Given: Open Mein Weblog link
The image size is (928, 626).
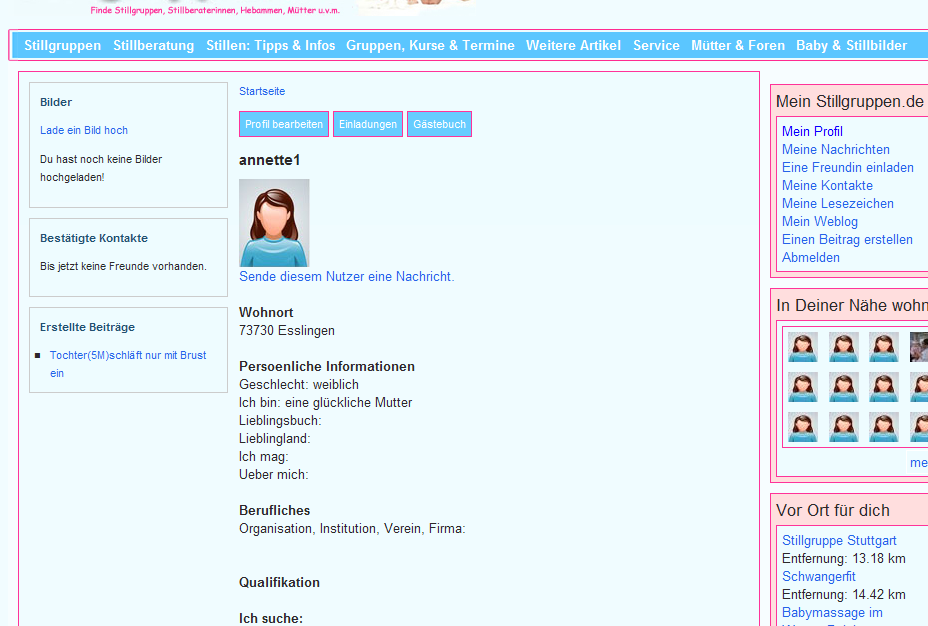Looking at the screenshot, I should 819,221.
